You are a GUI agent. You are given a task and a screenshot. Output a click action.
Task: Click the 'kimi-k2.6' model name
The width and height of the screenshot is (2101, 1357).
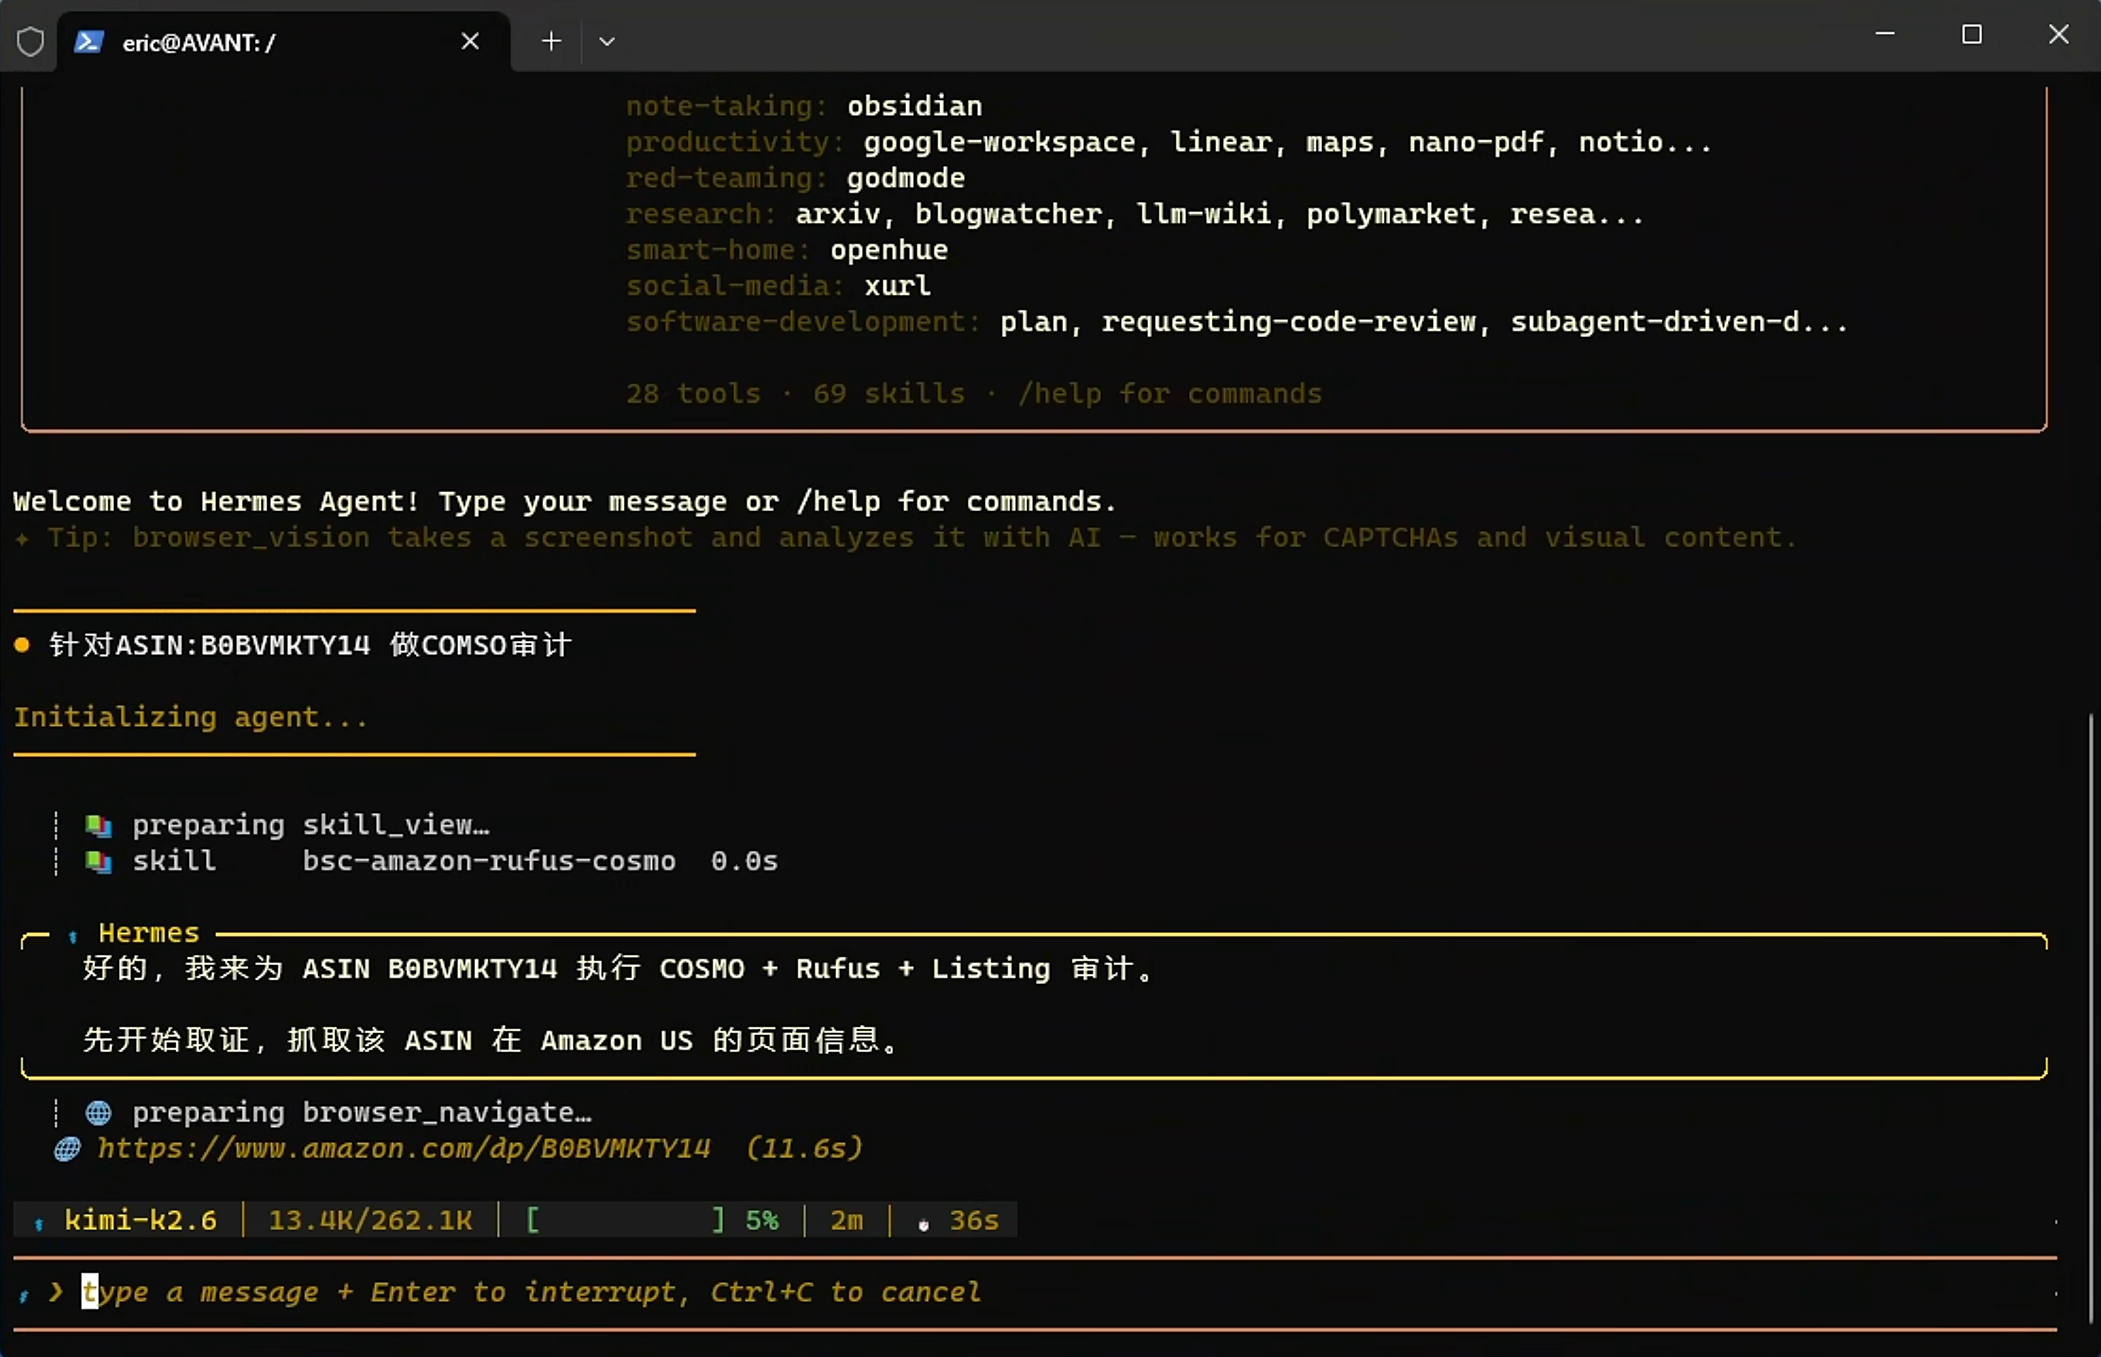click(x=141, y=1221)
